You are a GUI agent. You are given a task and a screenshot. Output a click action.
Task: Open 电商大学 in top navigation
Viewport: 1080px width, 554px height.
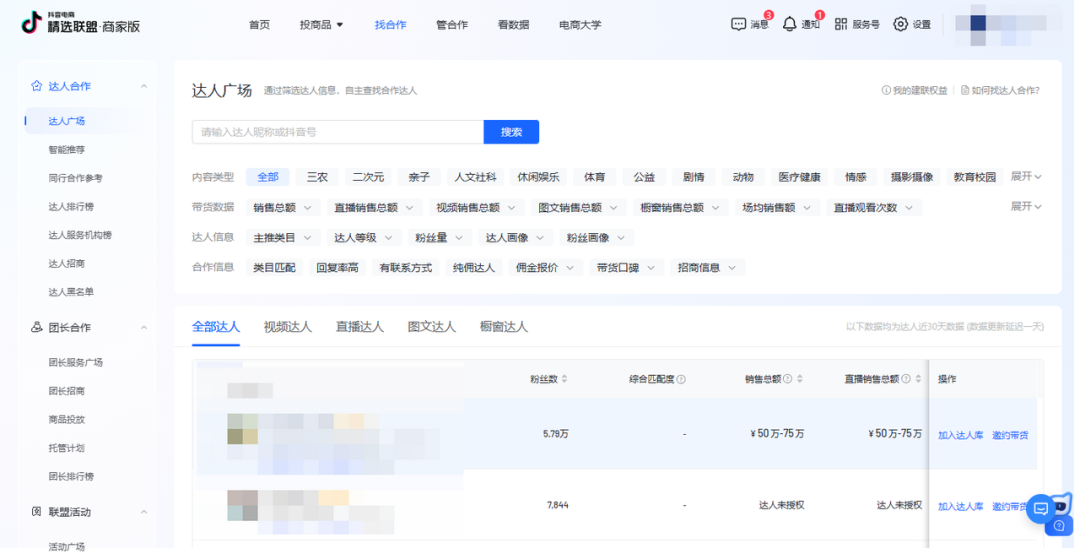[x=580, y=25]
